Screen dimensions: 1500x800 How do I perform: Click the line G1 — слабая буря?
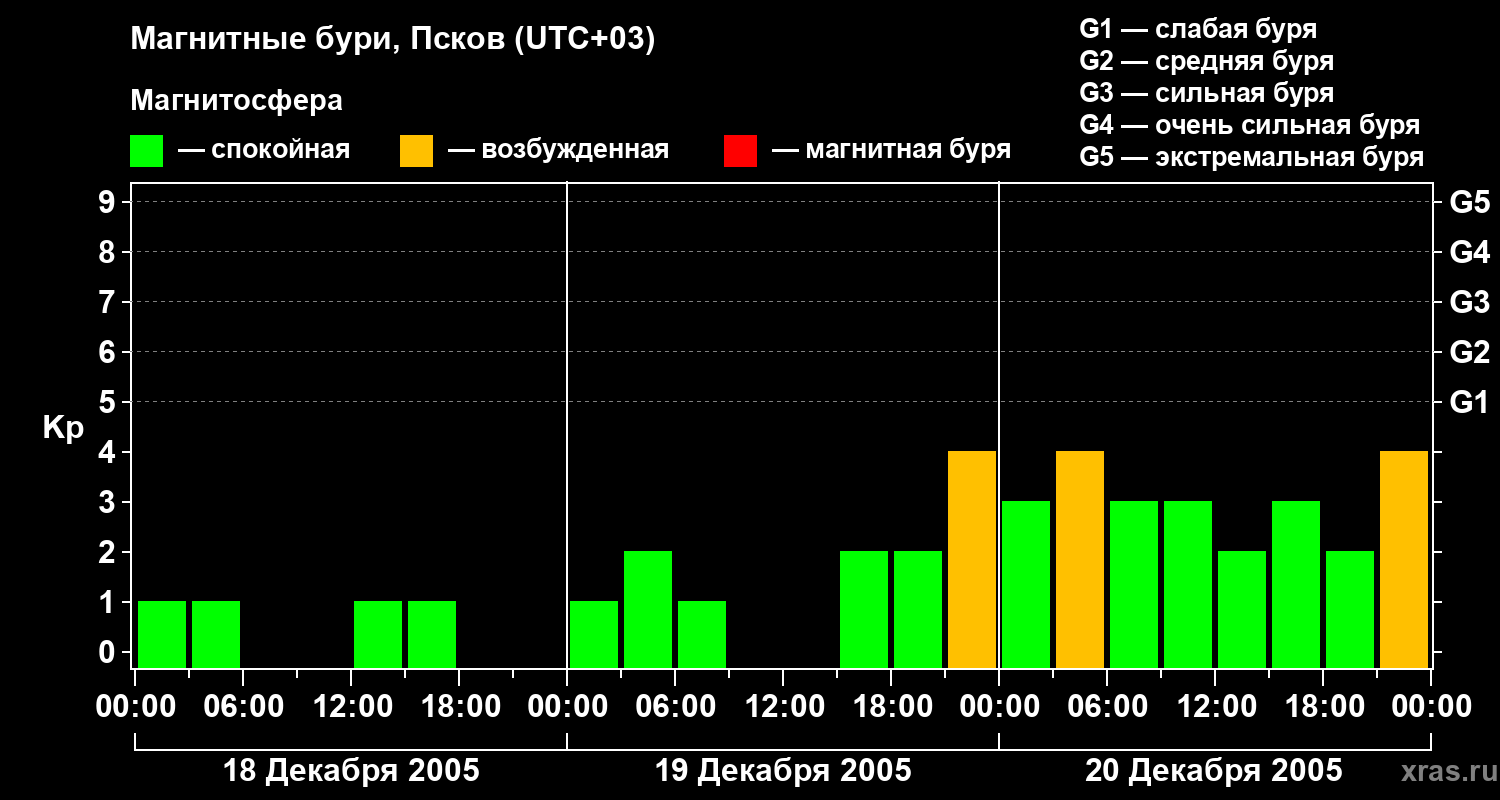pos(1198,29)
